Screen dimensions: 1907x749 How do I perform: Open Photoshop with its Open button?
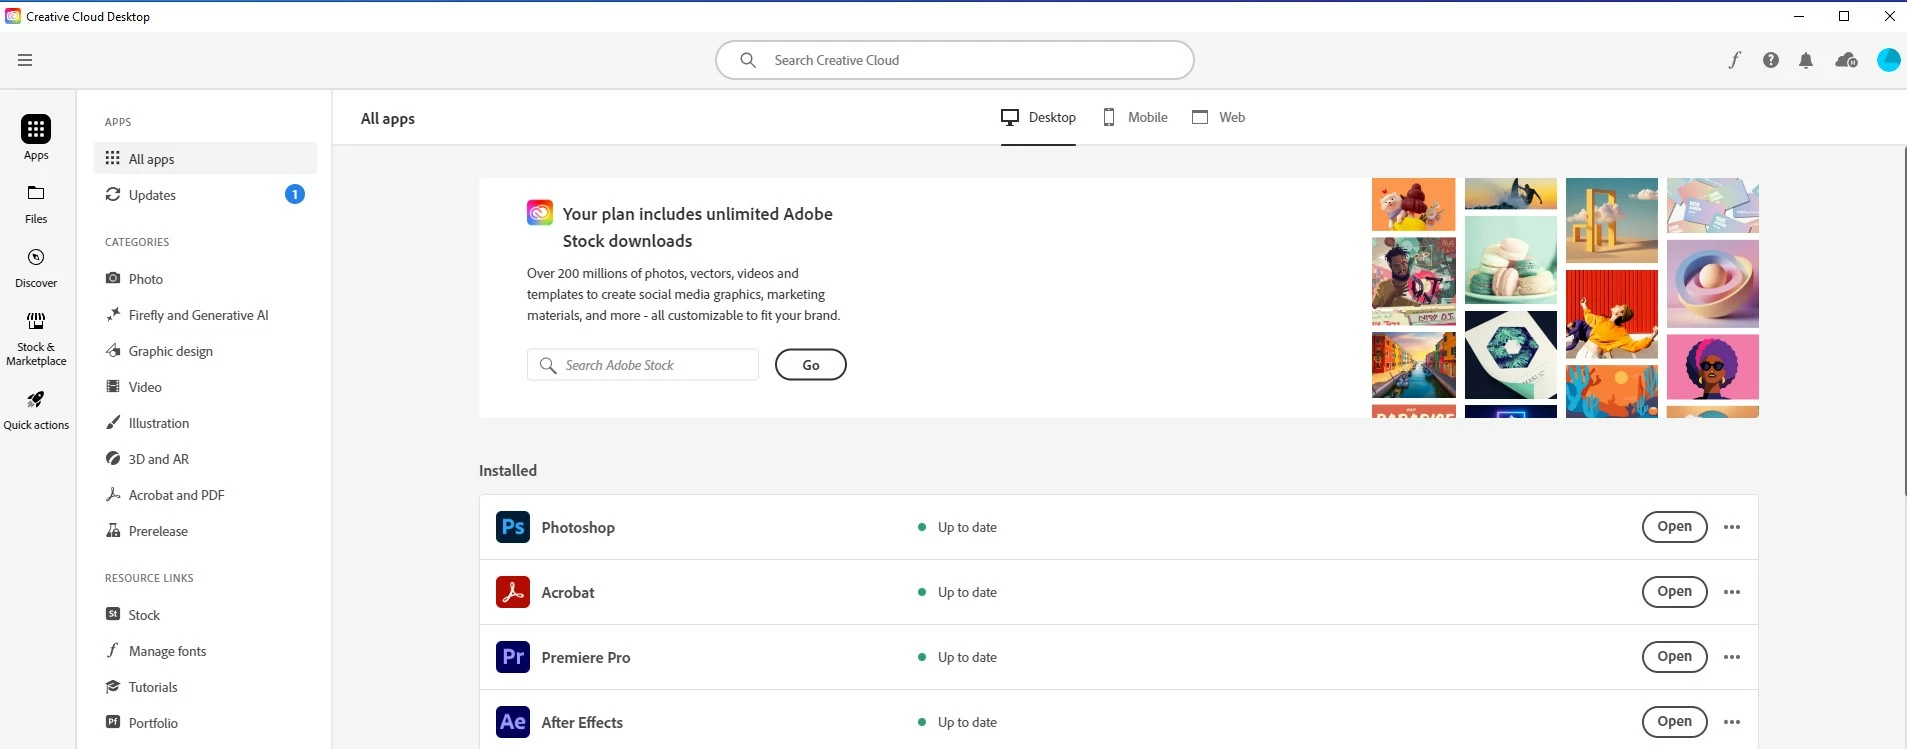tap(1674, 527)
